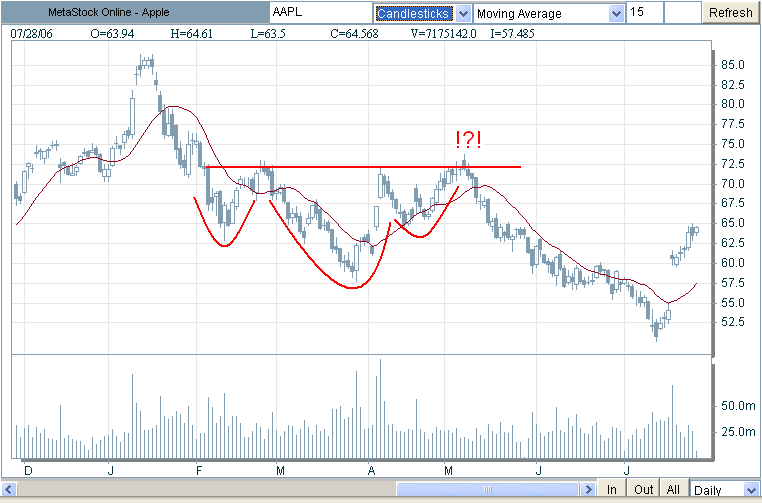Screen dimensions: 762x503
Task: Click the F month label on time axis
Action: pyautogui.click(x=199, y=471)
